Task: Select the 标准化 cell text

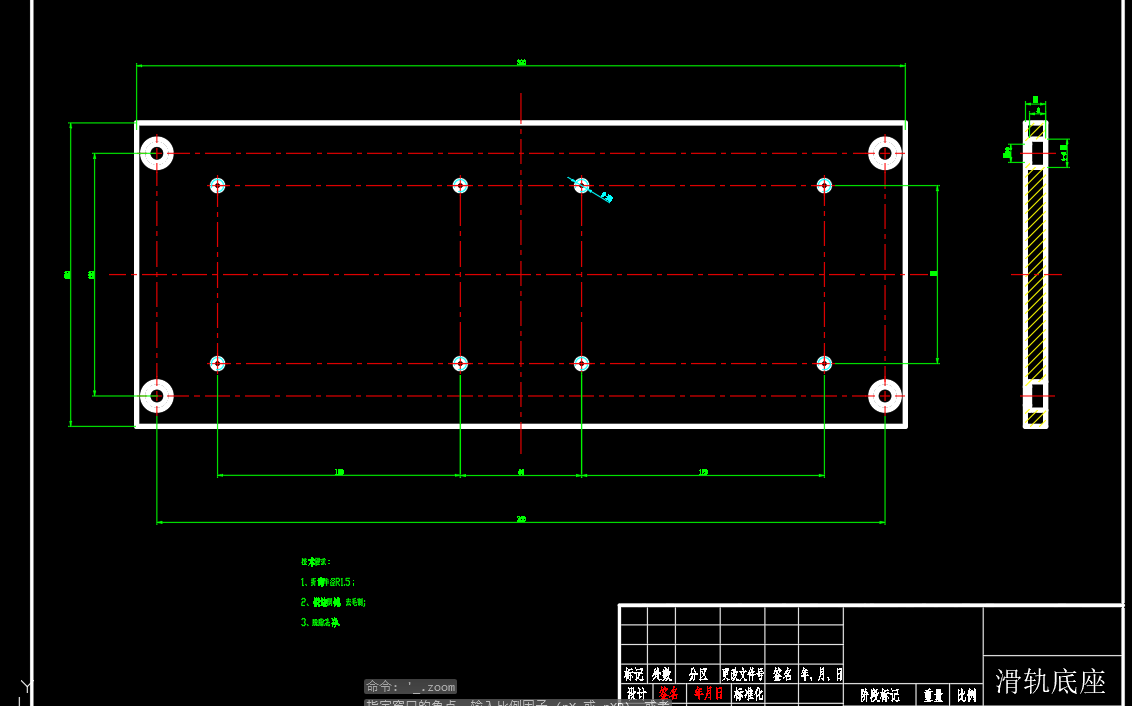Action: (748, 694)
